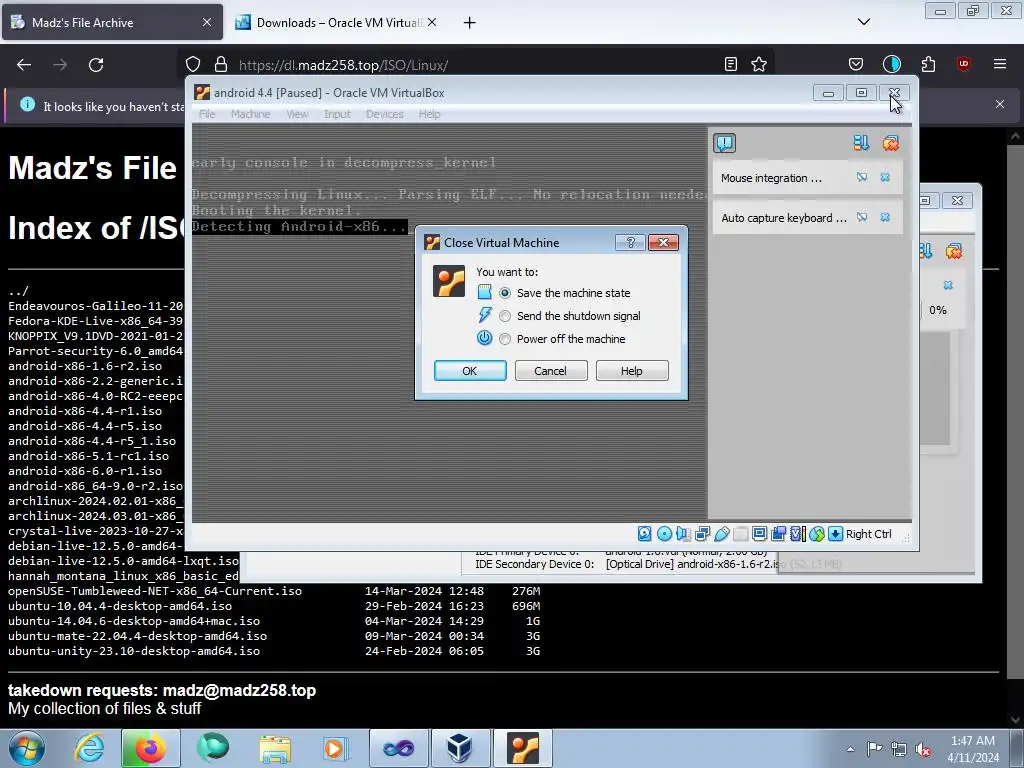Viewport: 1024px width, 768px height.
Task: Click the audio status bar icon
Action: (683, 534)
